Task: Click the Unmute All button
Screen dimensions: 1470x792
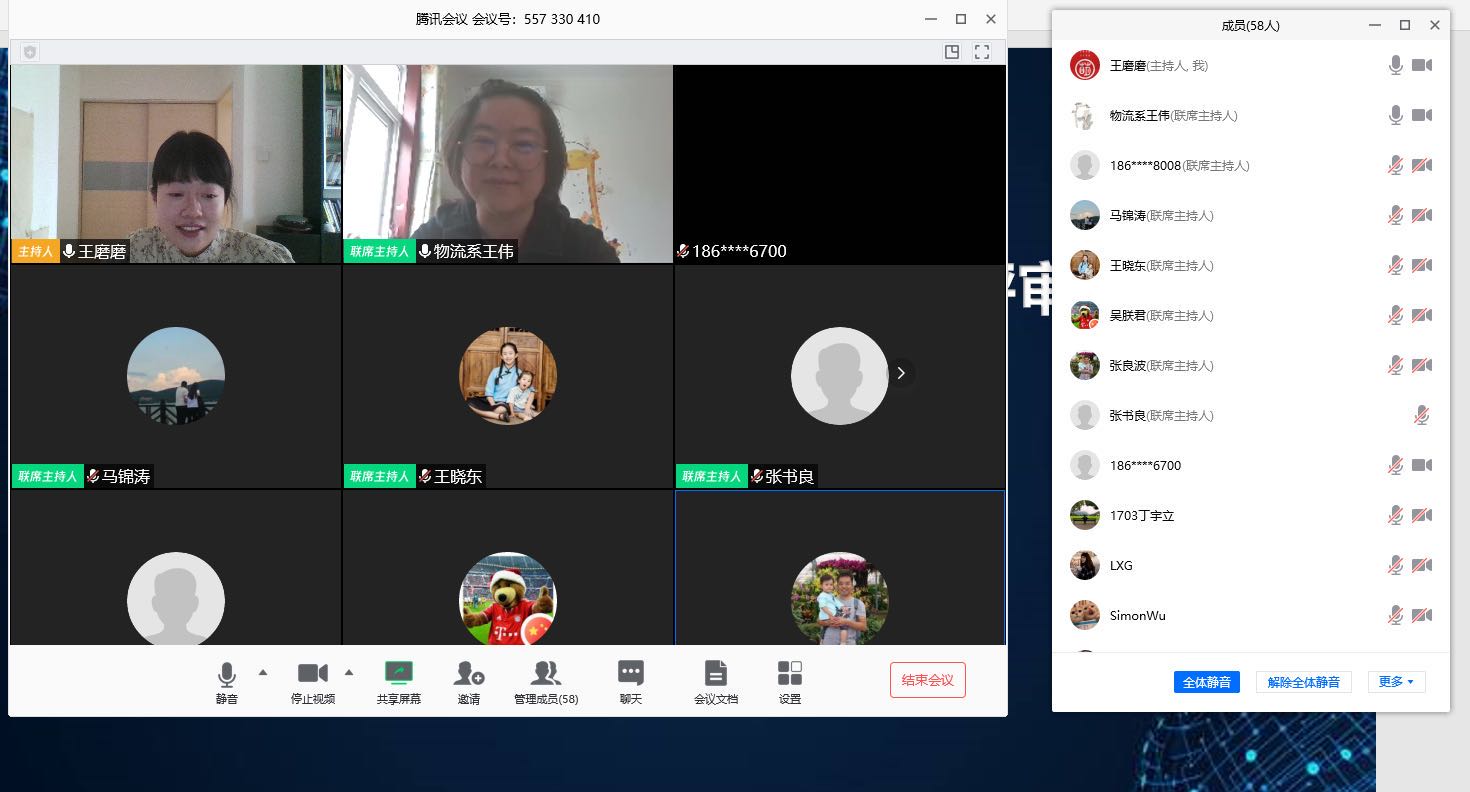Action: click(x=1304, y=682)
